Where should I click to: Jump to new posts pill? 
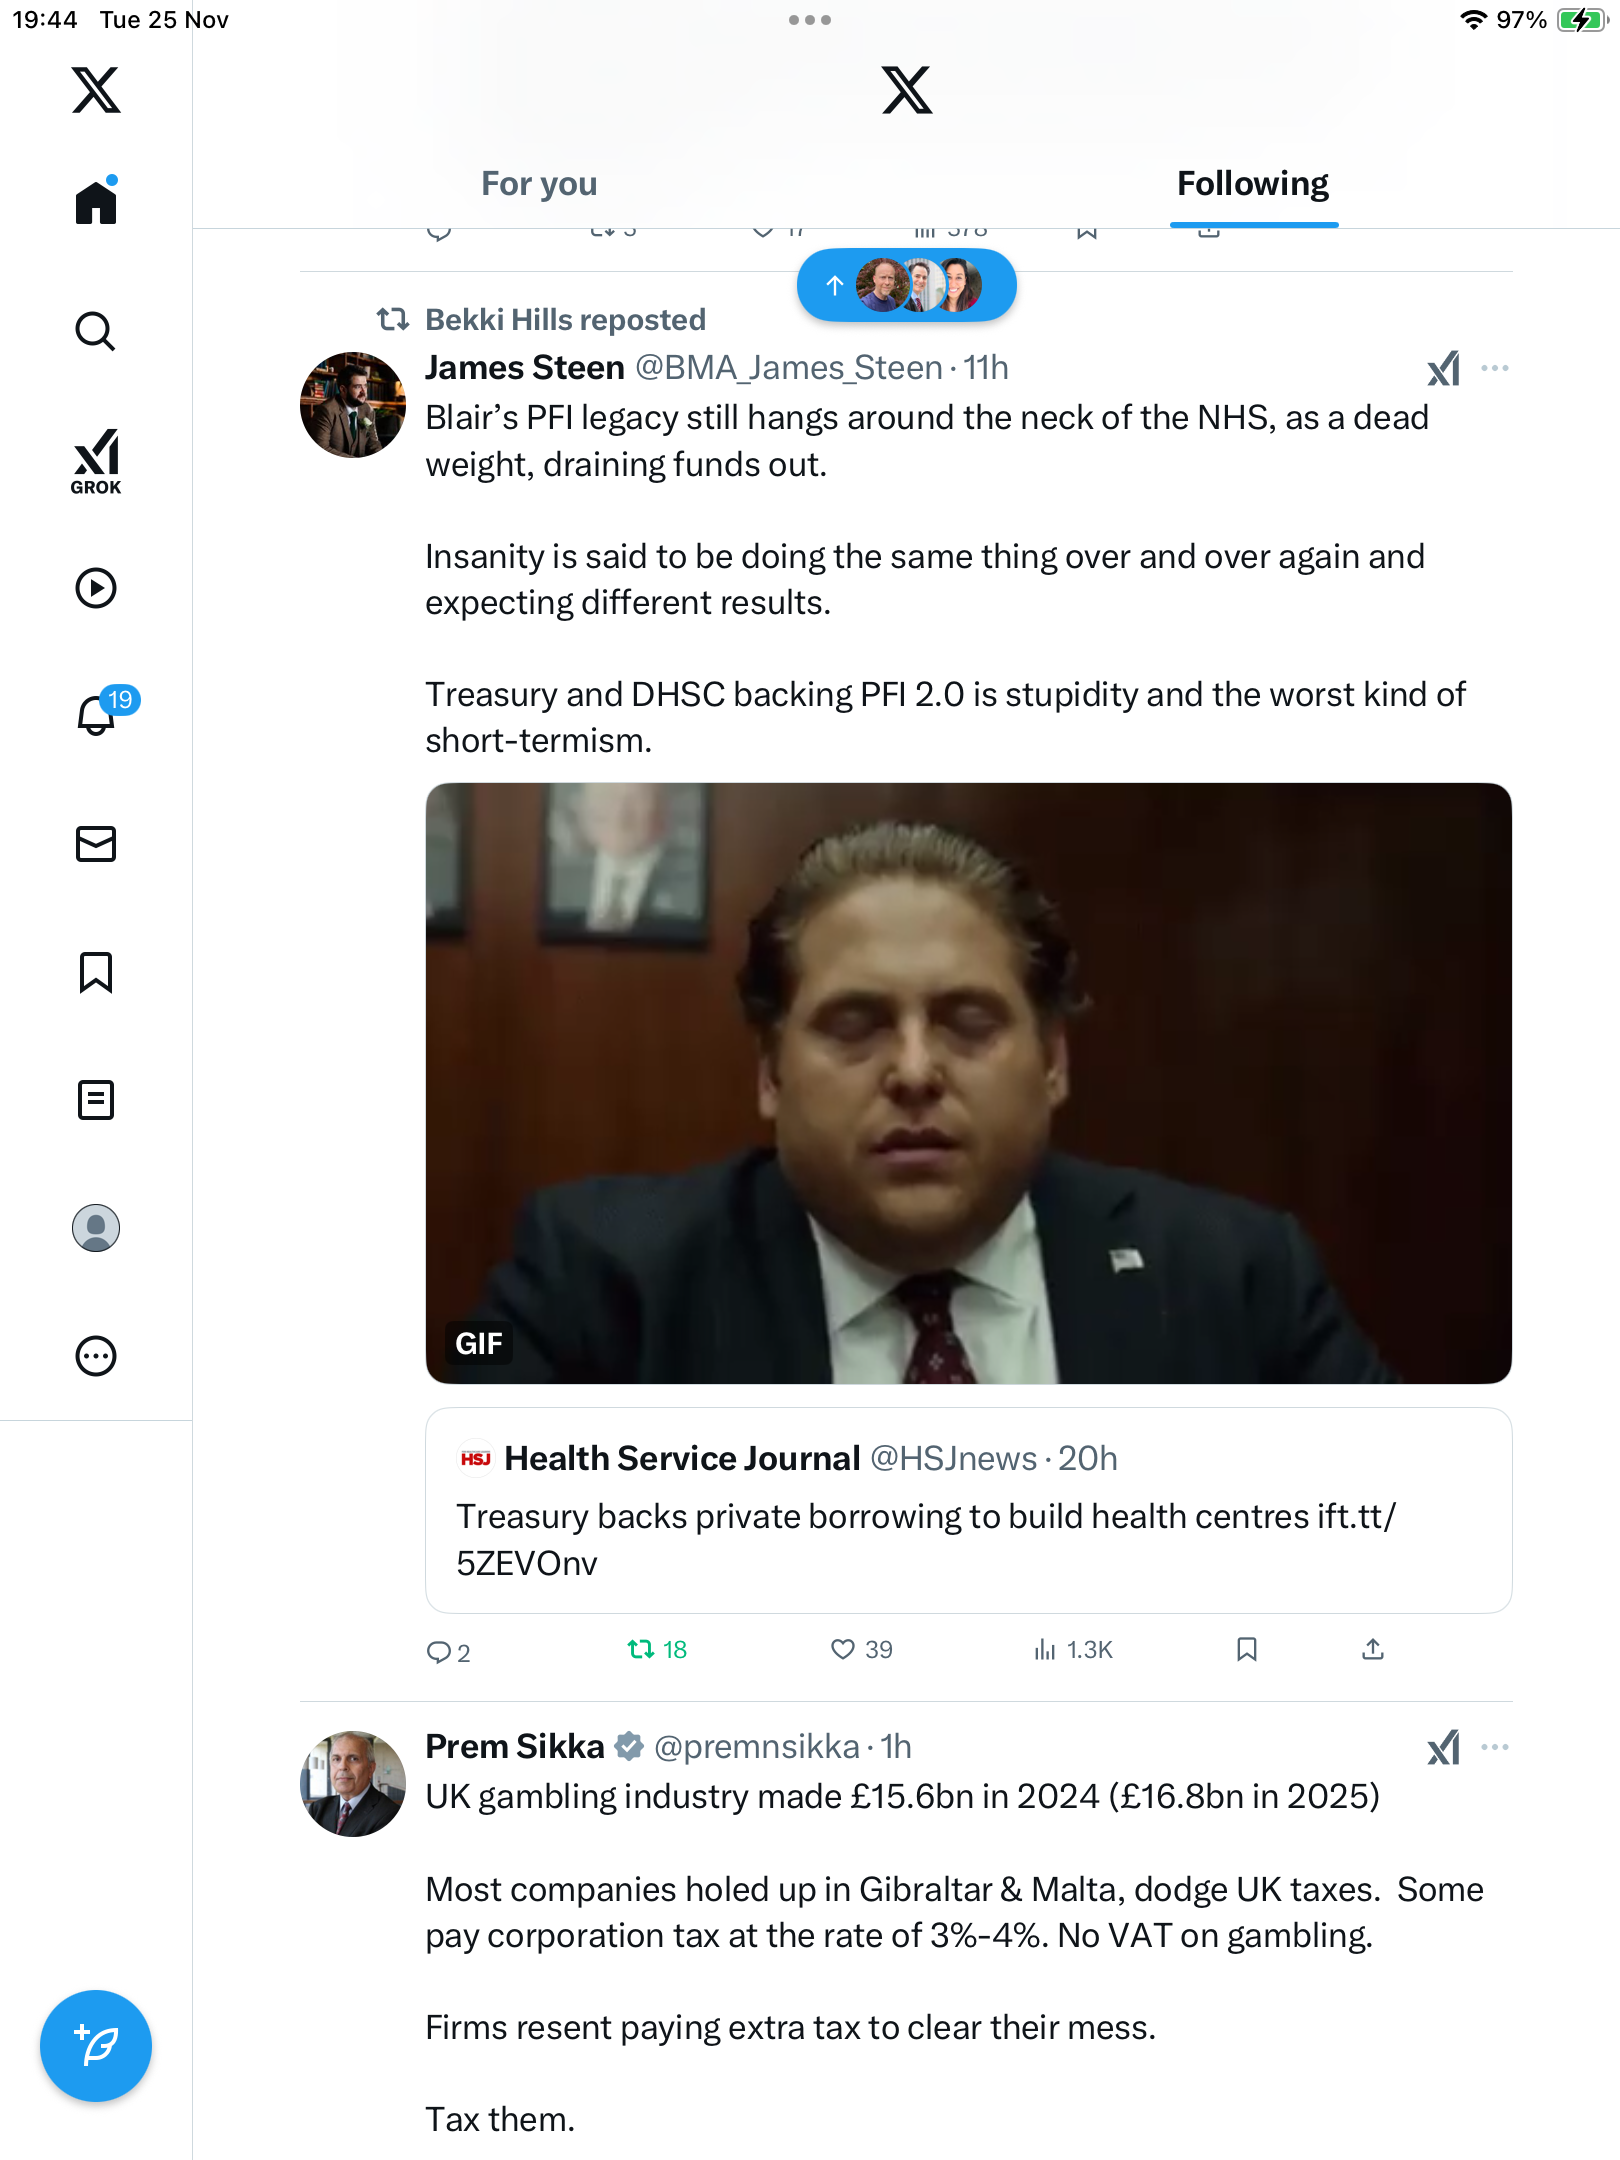click(x=906, y=286)
